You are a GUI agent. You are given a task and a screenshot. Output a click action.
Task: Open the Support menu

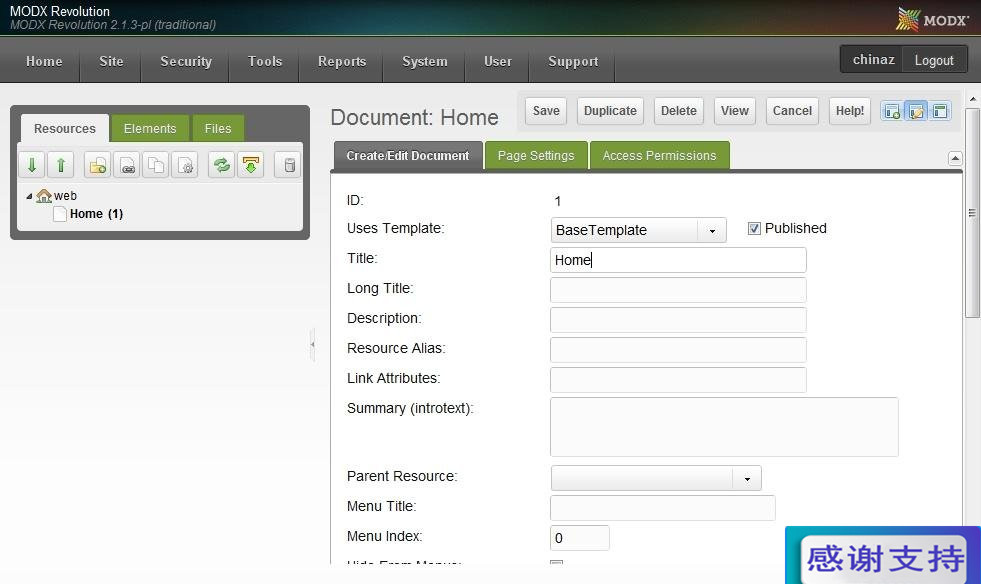pyautogui.click(x=572, y=61)
